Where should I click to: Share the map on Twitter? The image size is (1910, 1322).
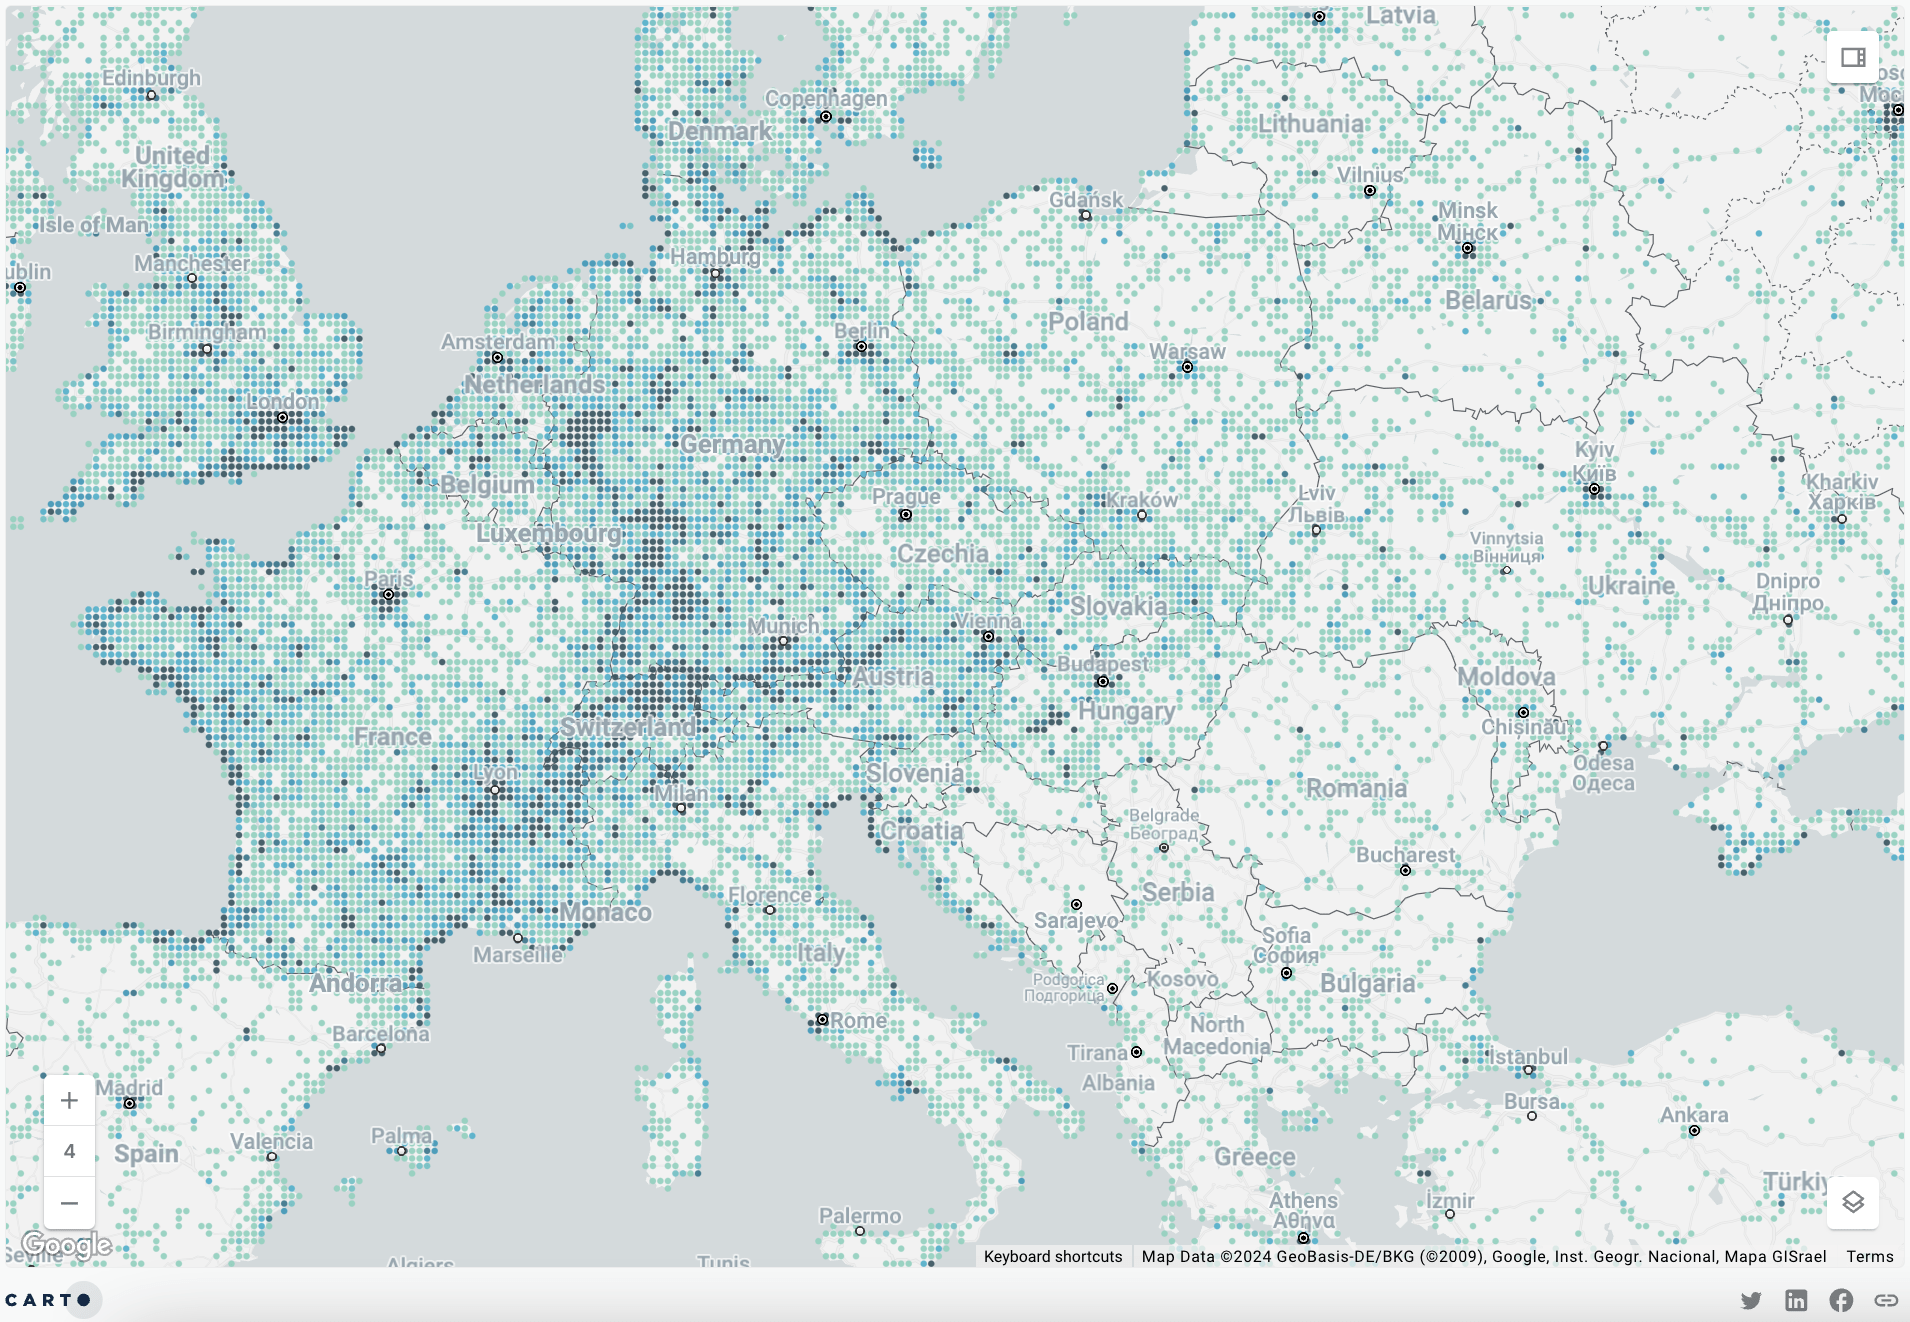(1753, 1299)
